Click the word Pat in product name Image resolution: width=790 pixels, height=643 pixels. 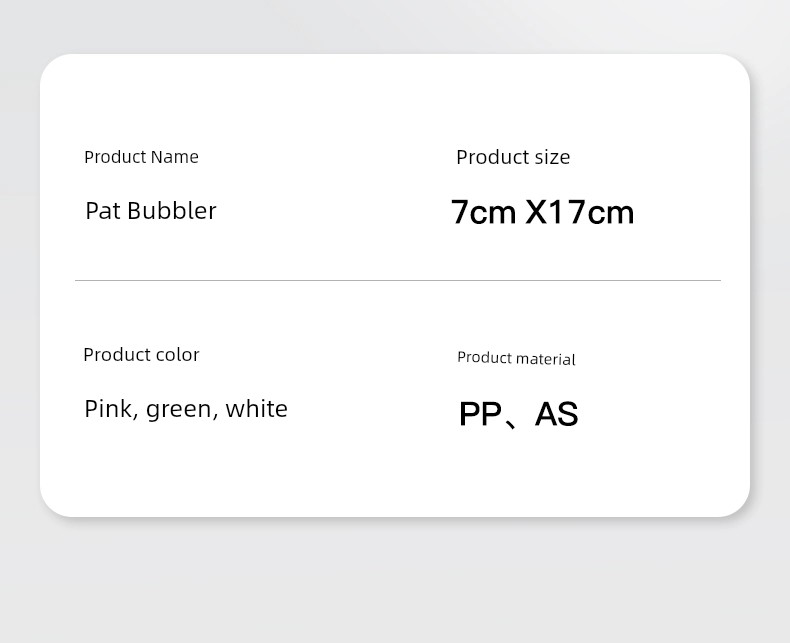[102, 211]
